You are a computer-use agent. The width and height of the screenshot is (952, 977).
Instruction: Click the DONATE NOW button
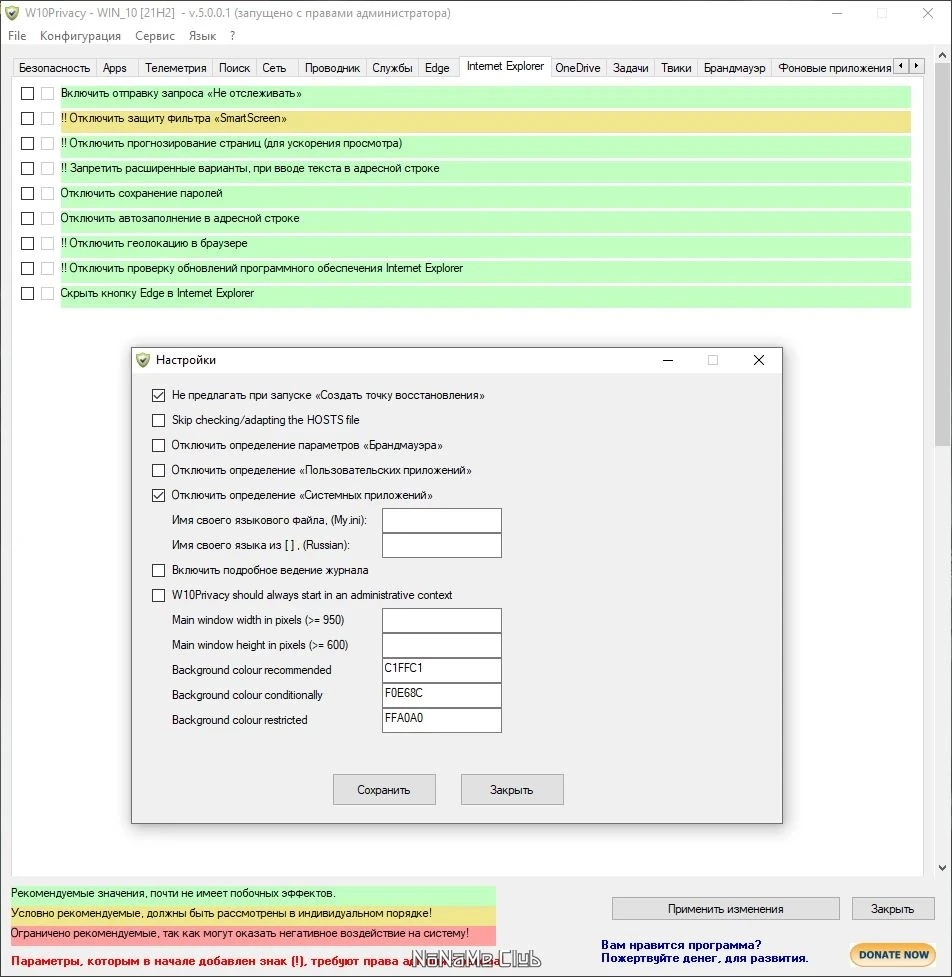click(x=893, y=954)
